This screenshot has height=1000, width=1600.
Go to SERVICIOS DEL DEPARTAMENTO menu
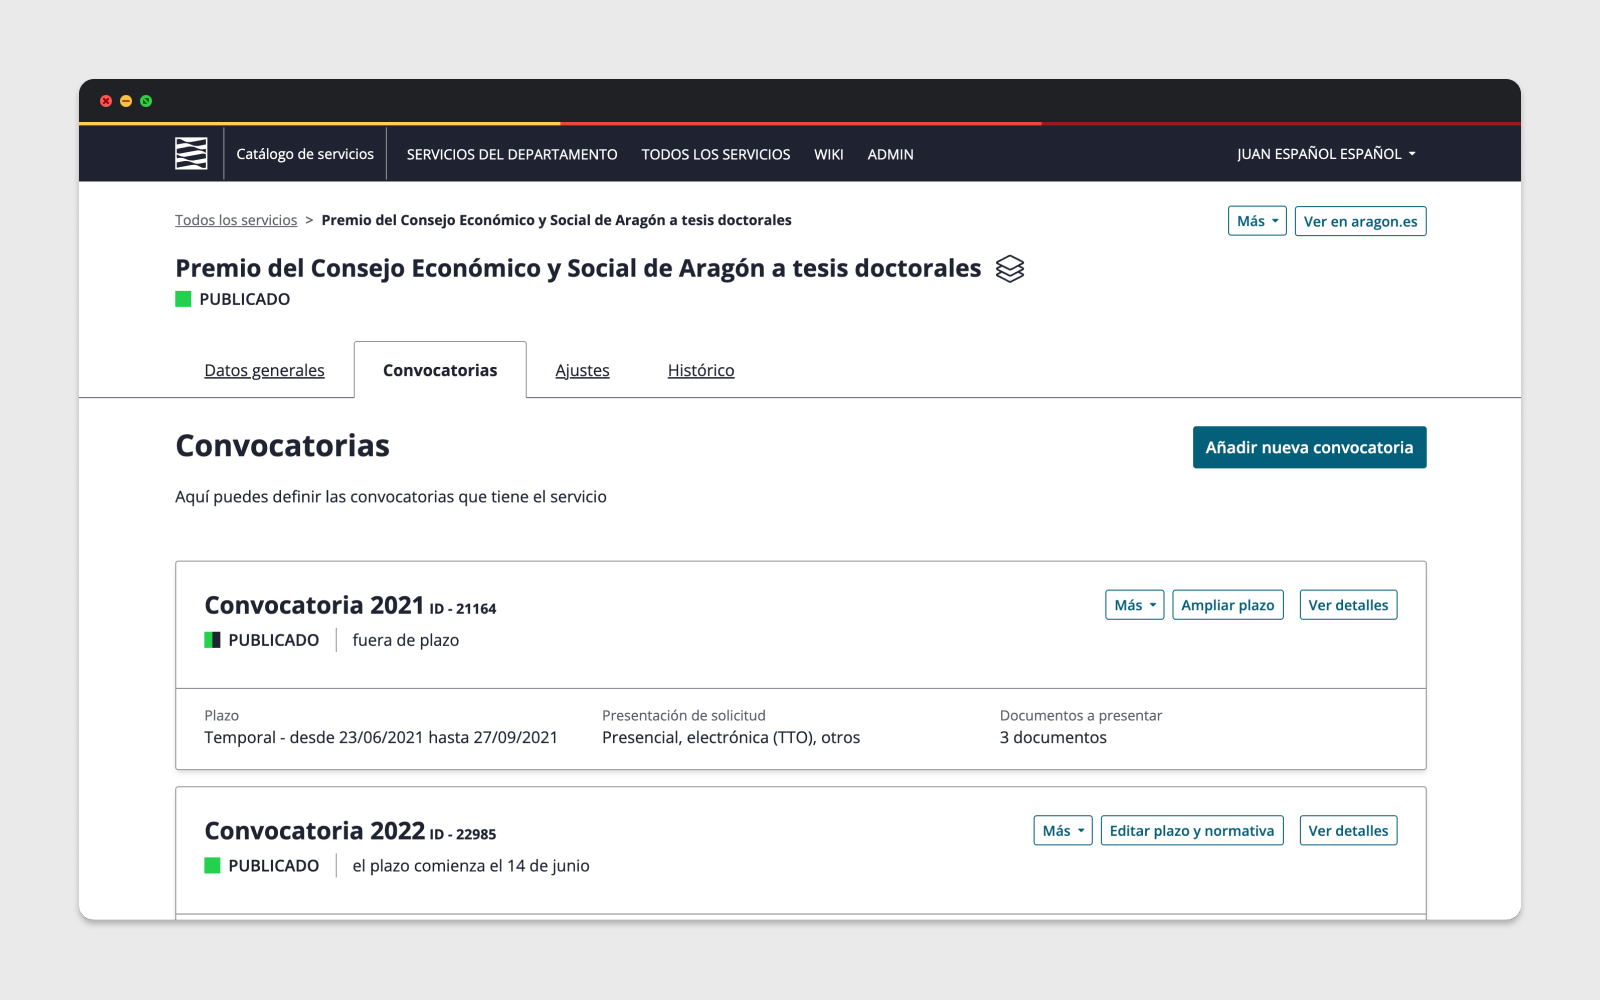coord(512,154)
